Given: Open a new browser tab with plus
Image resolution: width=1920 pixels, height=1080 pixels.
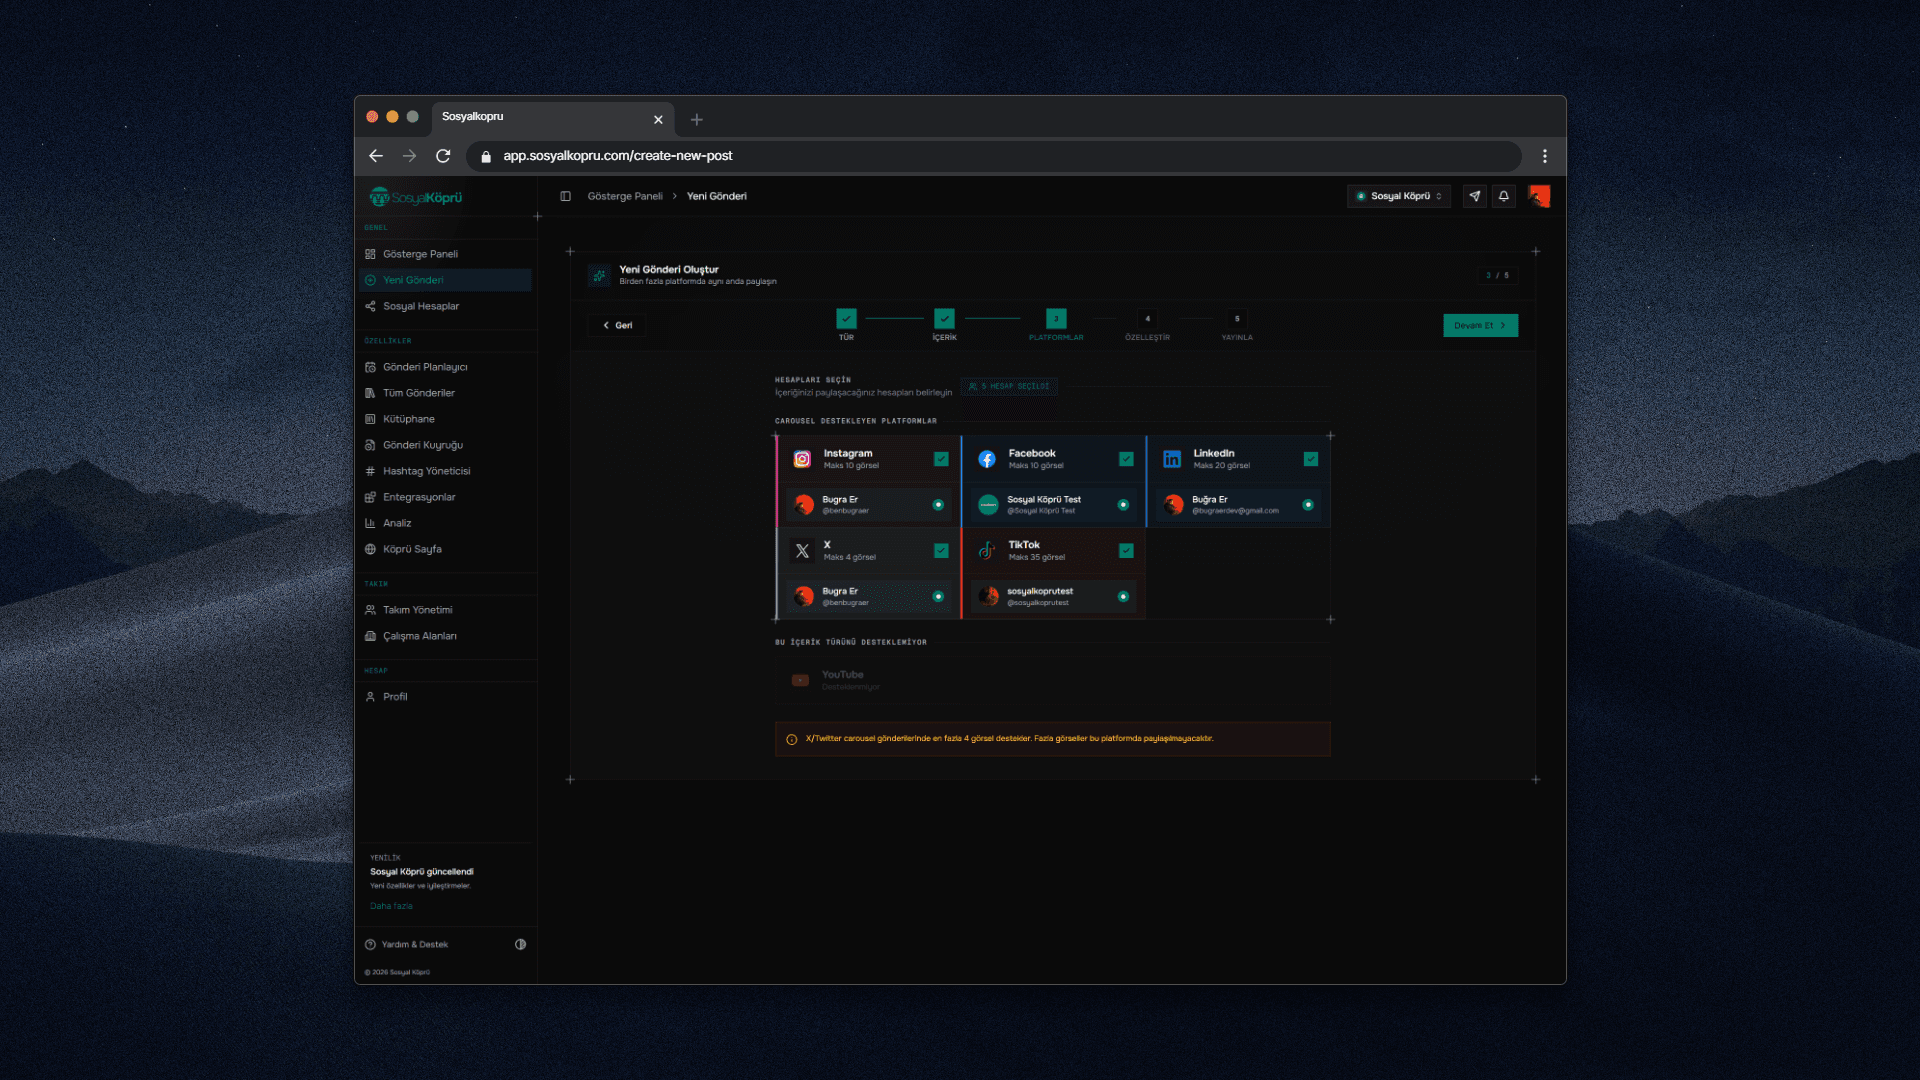Looking at the screenshot, I should 697,119.
